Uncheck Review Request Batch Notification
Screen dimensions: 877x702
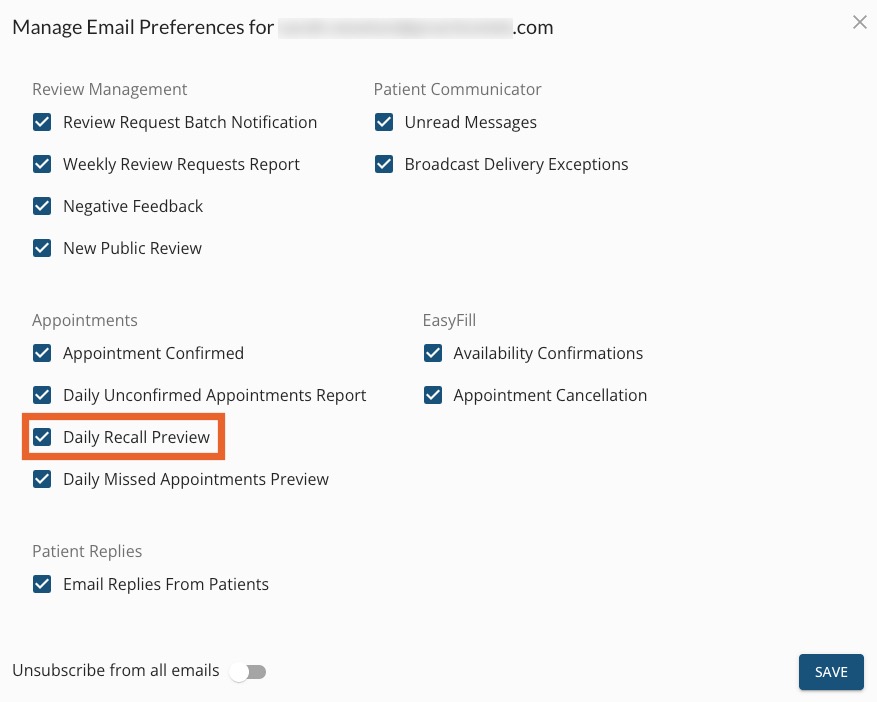(42, 122)
